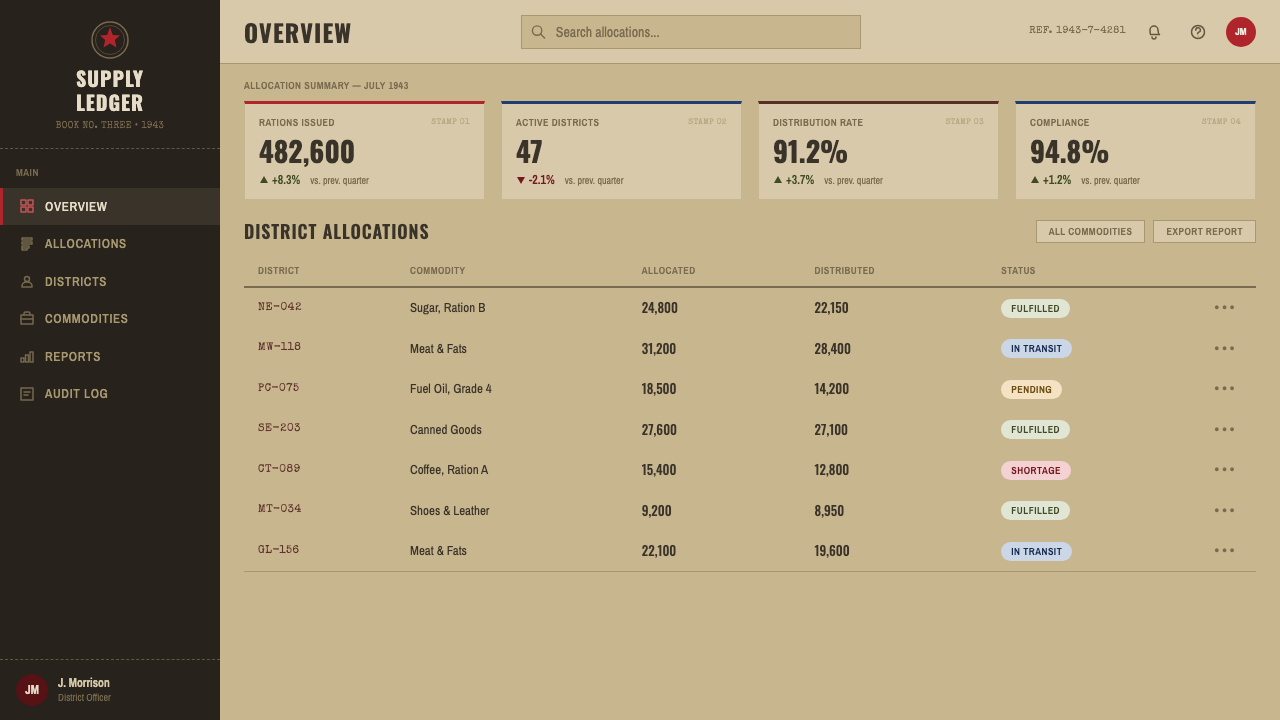Image resolution: width=1280 pixels, height=720 pixels.
Task: Click distributed value 12,800
Action: pyautogui.click(x=832, y=470)
